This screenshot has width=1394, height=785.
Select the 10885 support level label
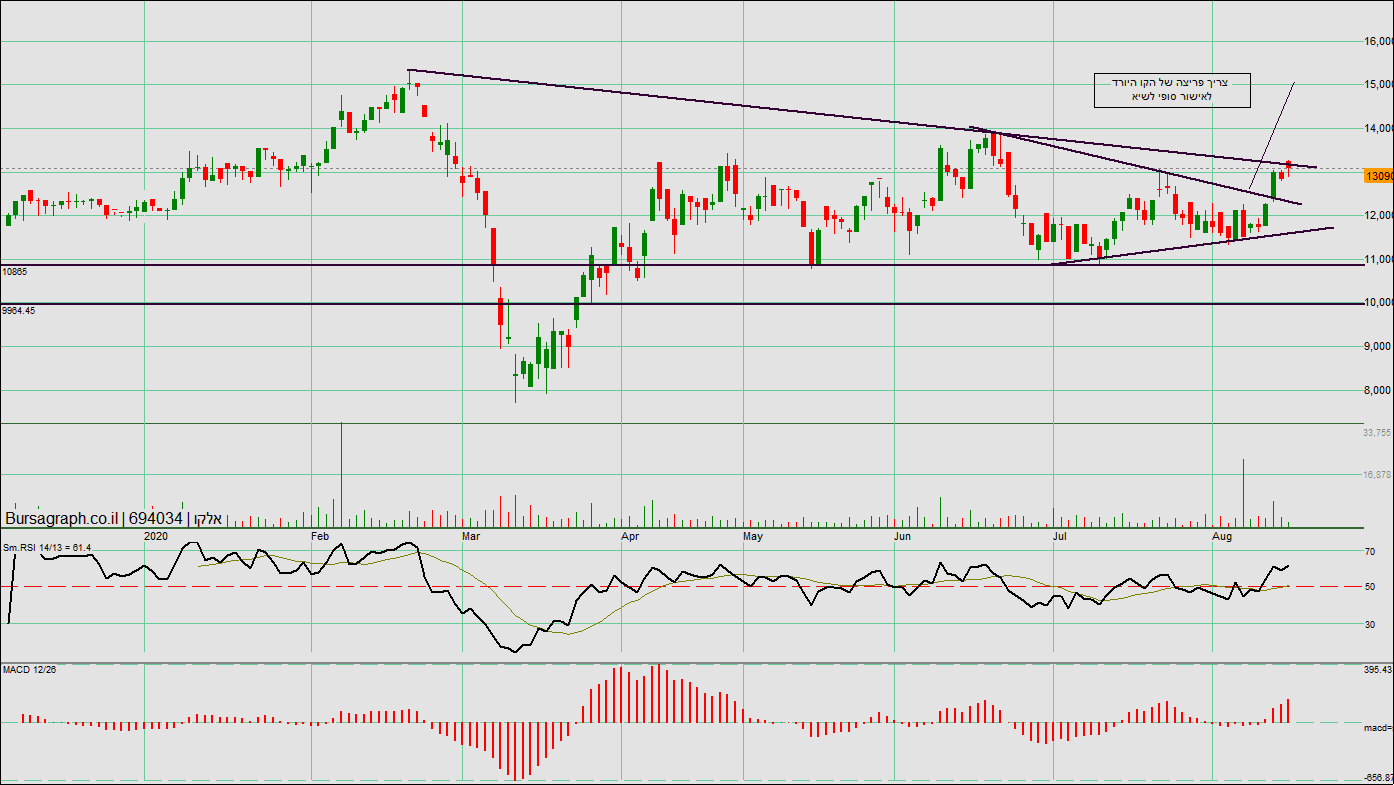(x=14, y=271)
